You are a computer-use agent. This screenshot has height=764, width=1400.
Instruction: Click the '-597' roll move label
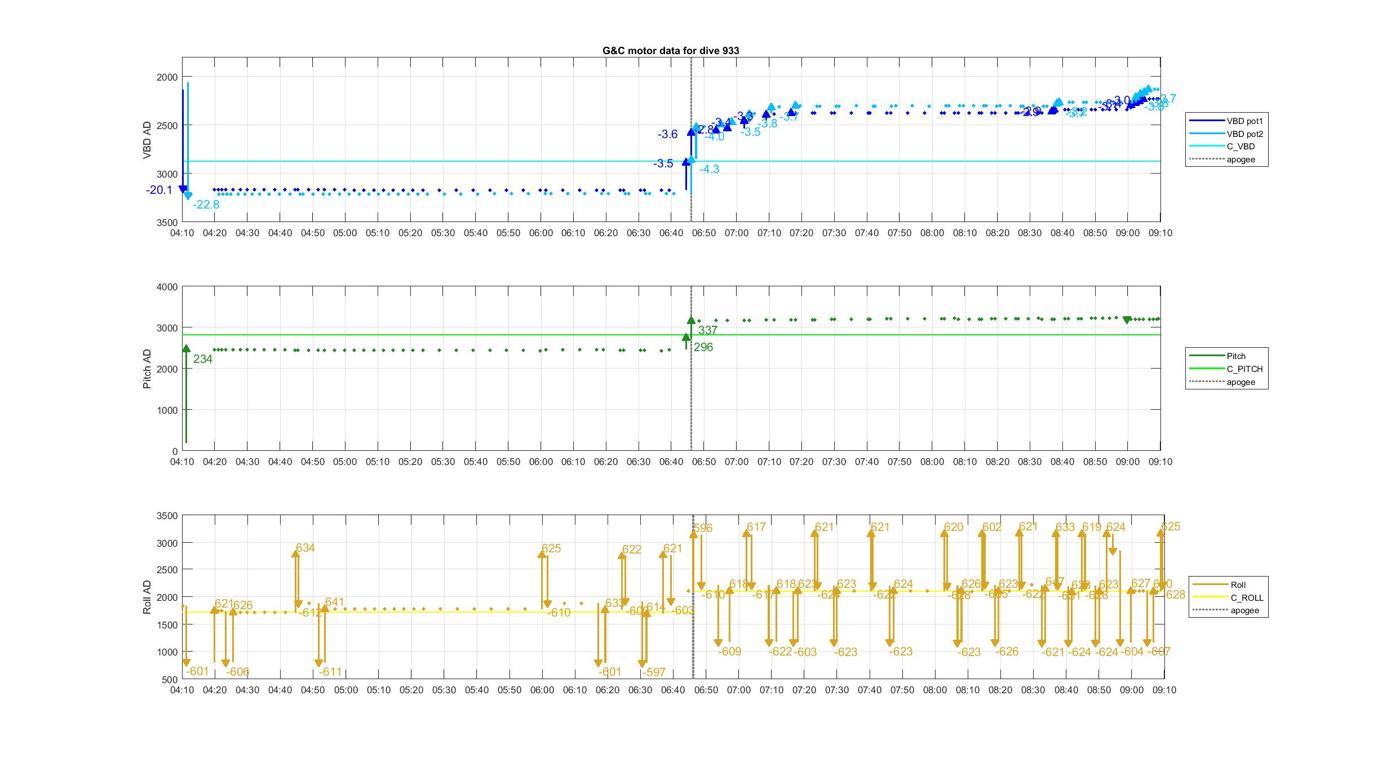pos(654,672)
